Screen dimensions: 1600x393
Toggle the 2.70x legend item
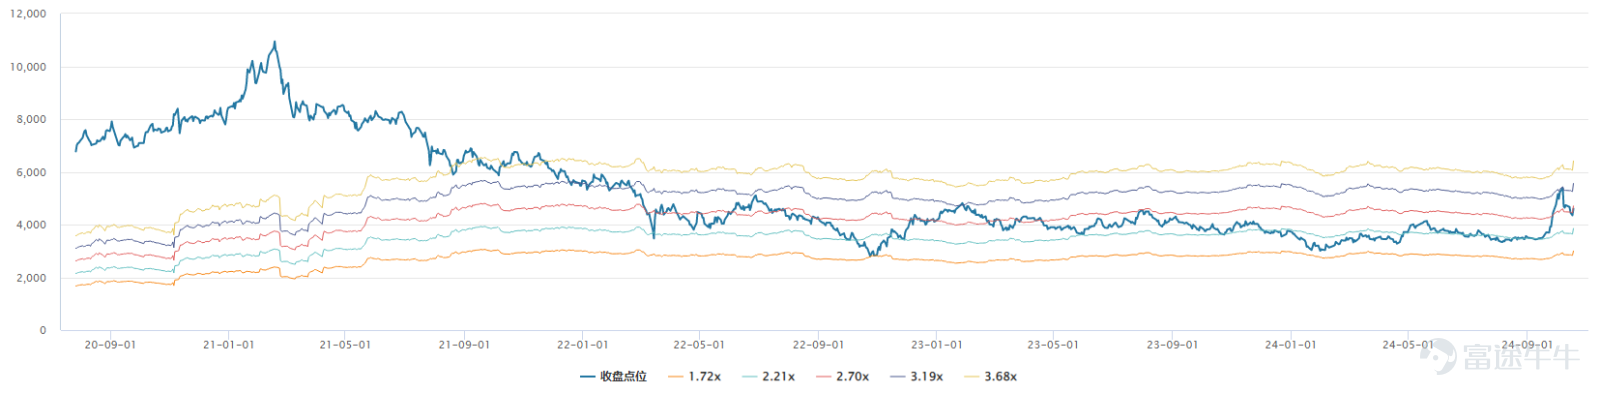click(843, 377)
